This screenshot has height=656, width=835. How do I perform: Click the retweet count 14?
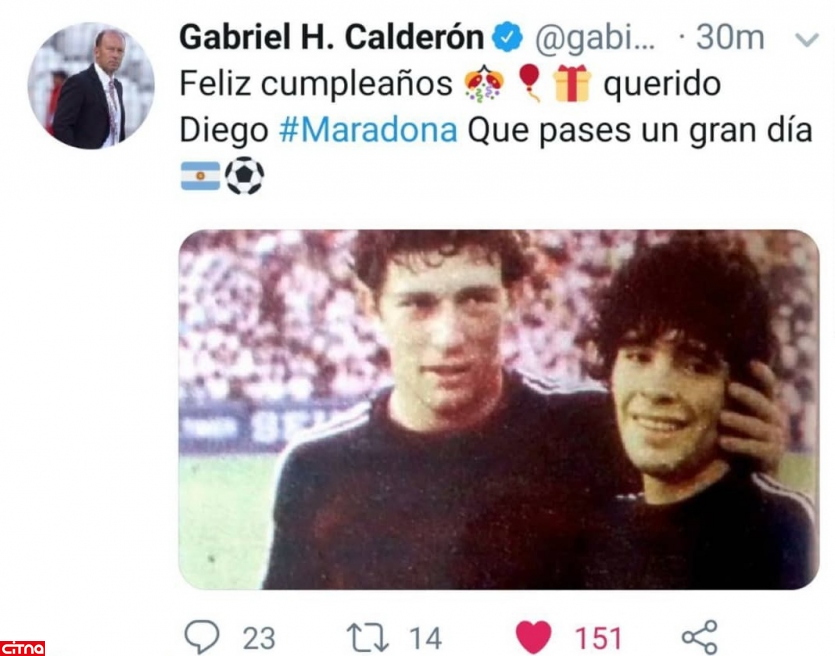click(x=425, y=638)
